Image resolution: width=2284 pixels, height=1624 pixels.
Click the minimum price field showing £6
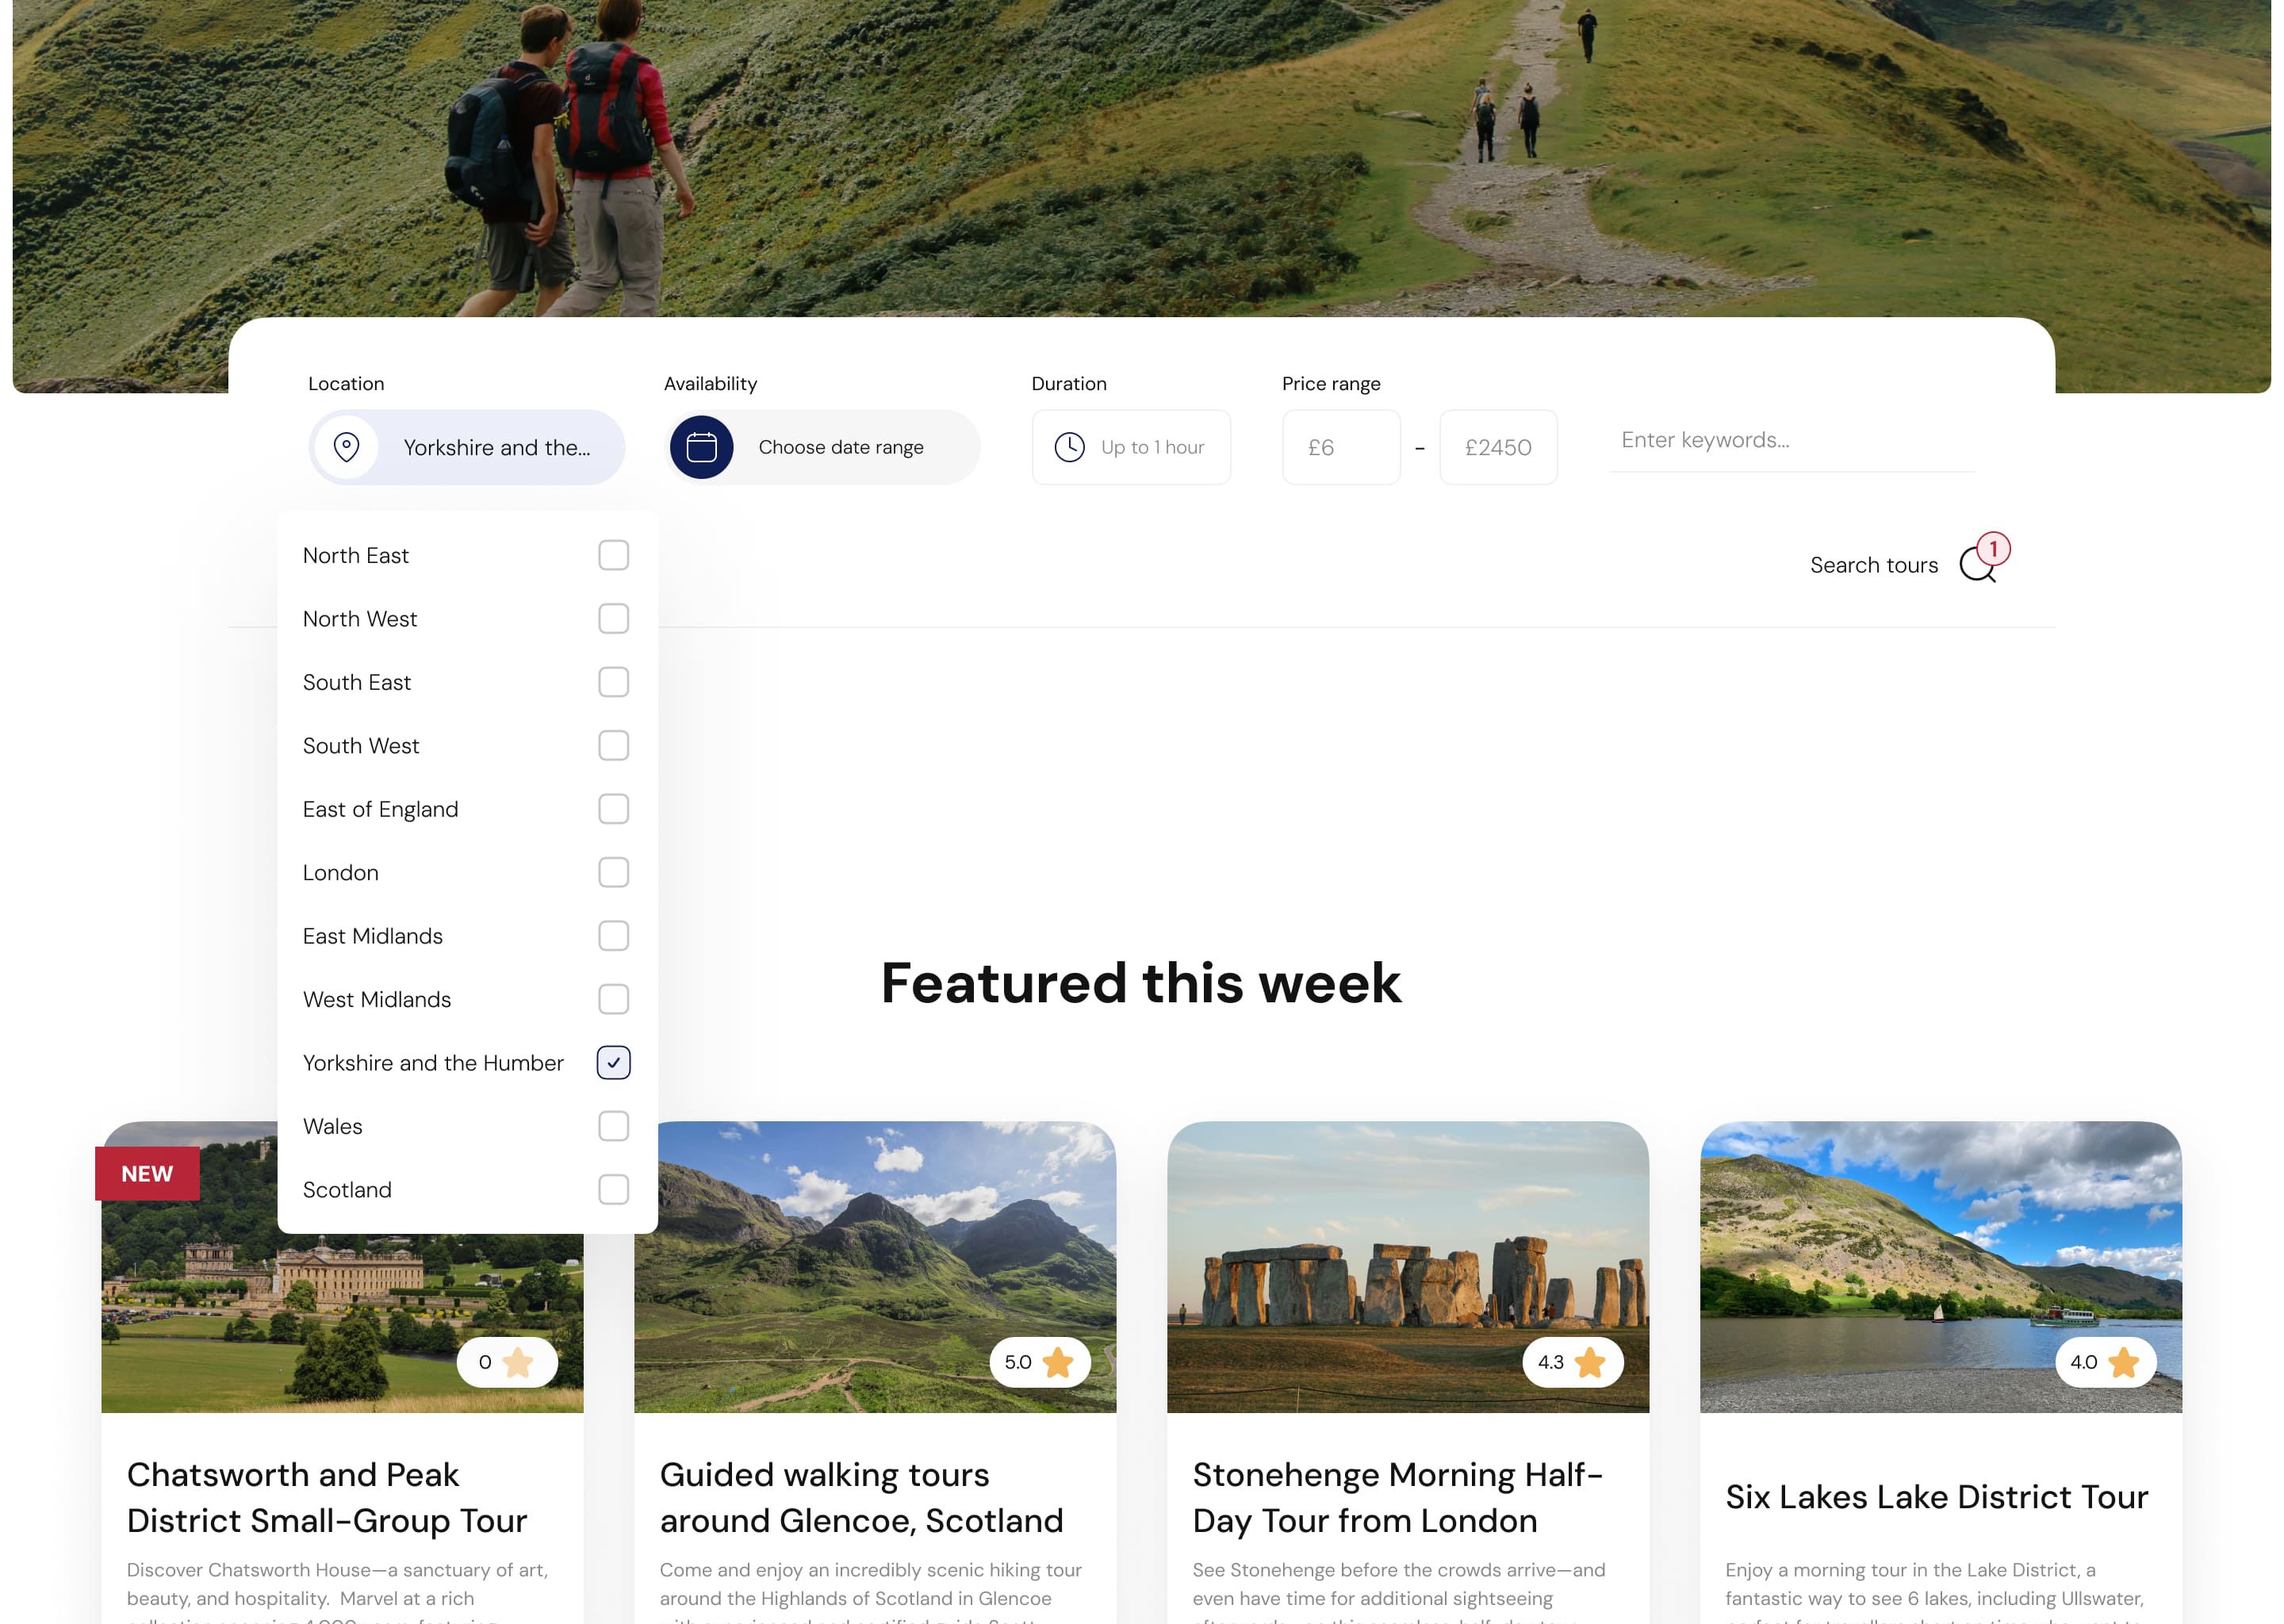[x=1341, y=447]
